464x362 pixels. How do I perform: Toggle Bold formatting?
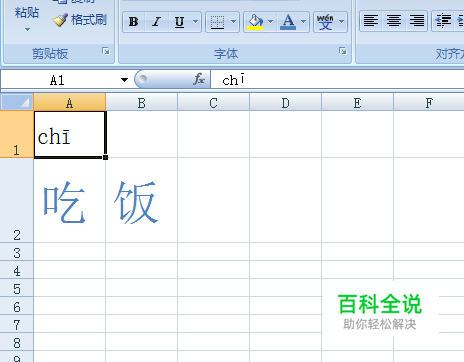pos(134,22)
